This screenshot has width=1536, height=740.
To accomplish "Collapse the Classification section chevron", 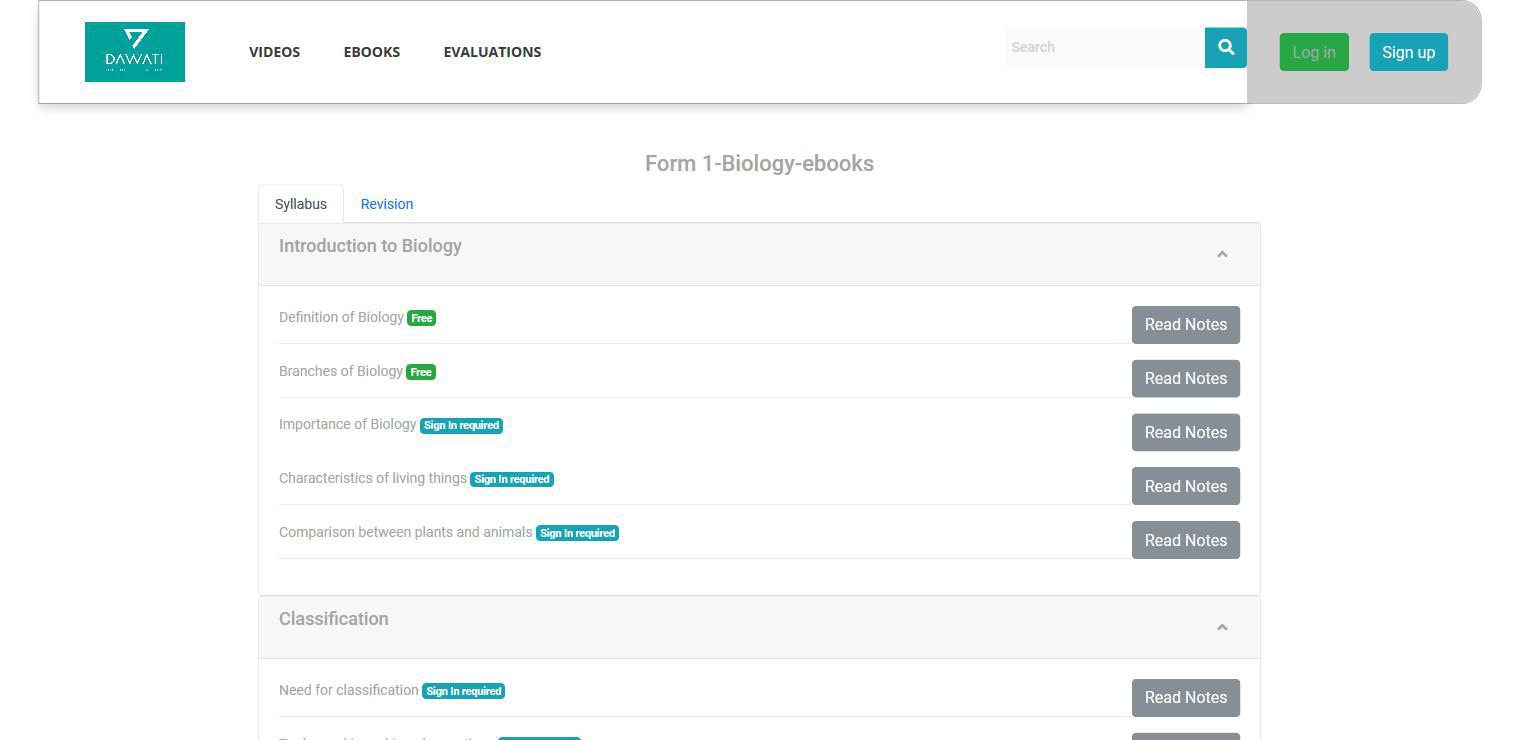I will pyautogui.click(x=1221, y=628).
